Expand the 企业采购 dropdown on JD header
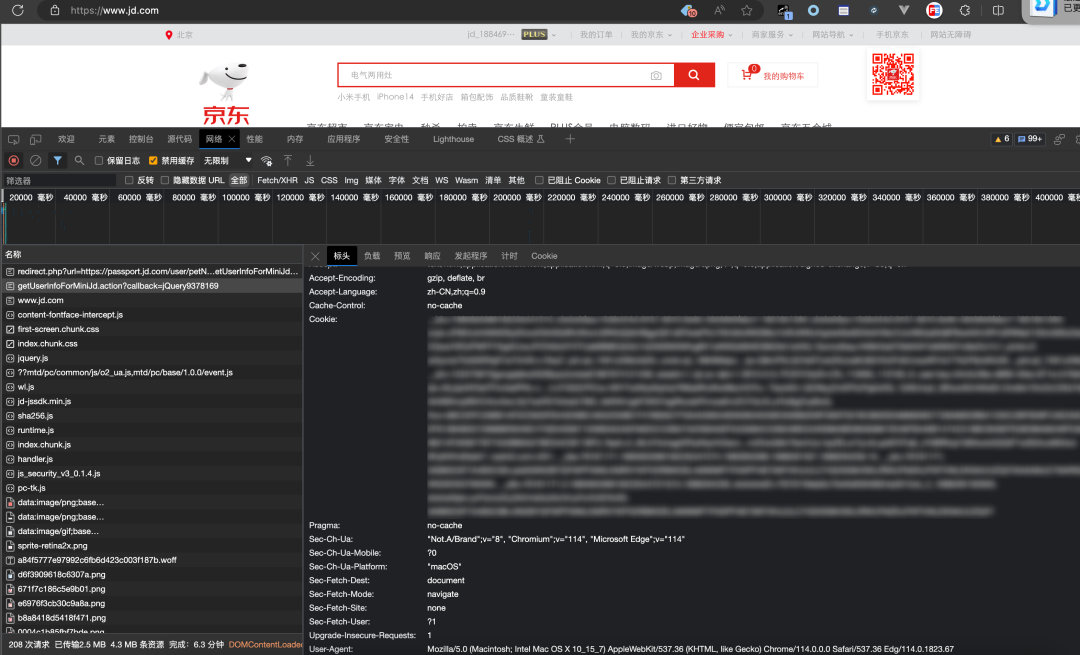Screen dimensions: 1080x655 [712, 34]
